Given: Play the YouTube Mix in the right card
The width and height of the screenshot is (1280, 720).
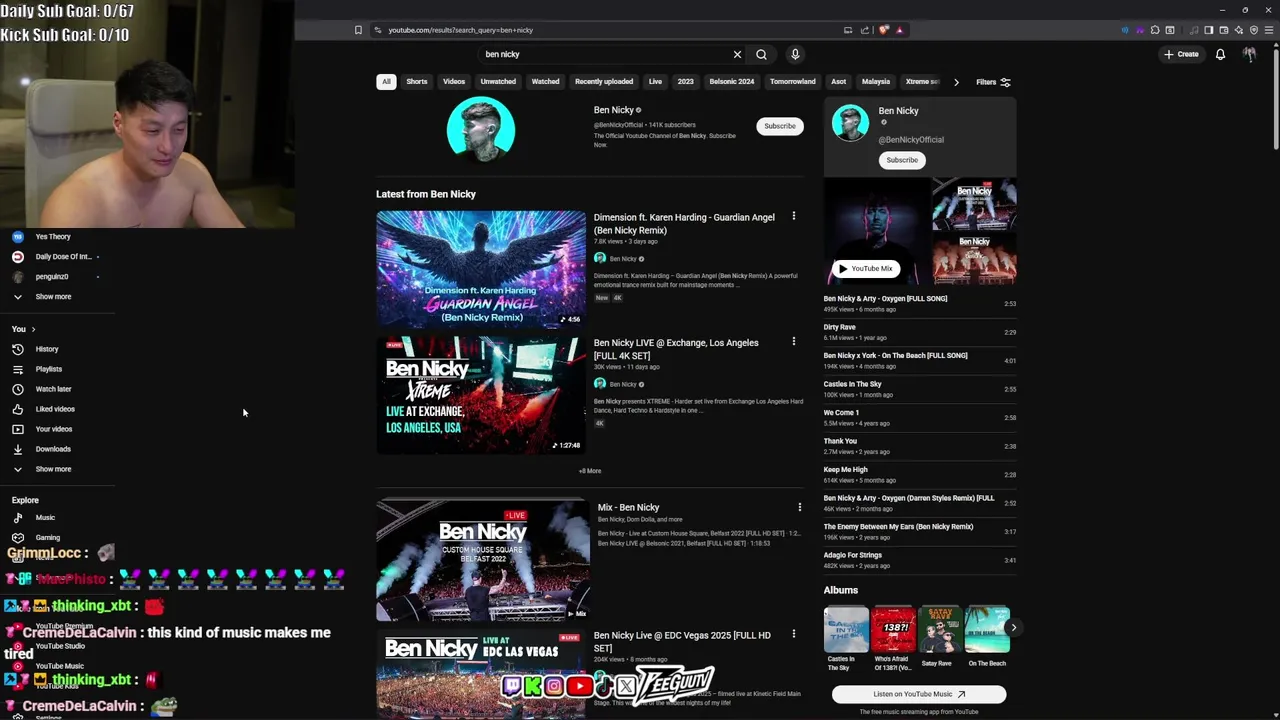Looking at the screenshot, I should click(x=866, y=268).
